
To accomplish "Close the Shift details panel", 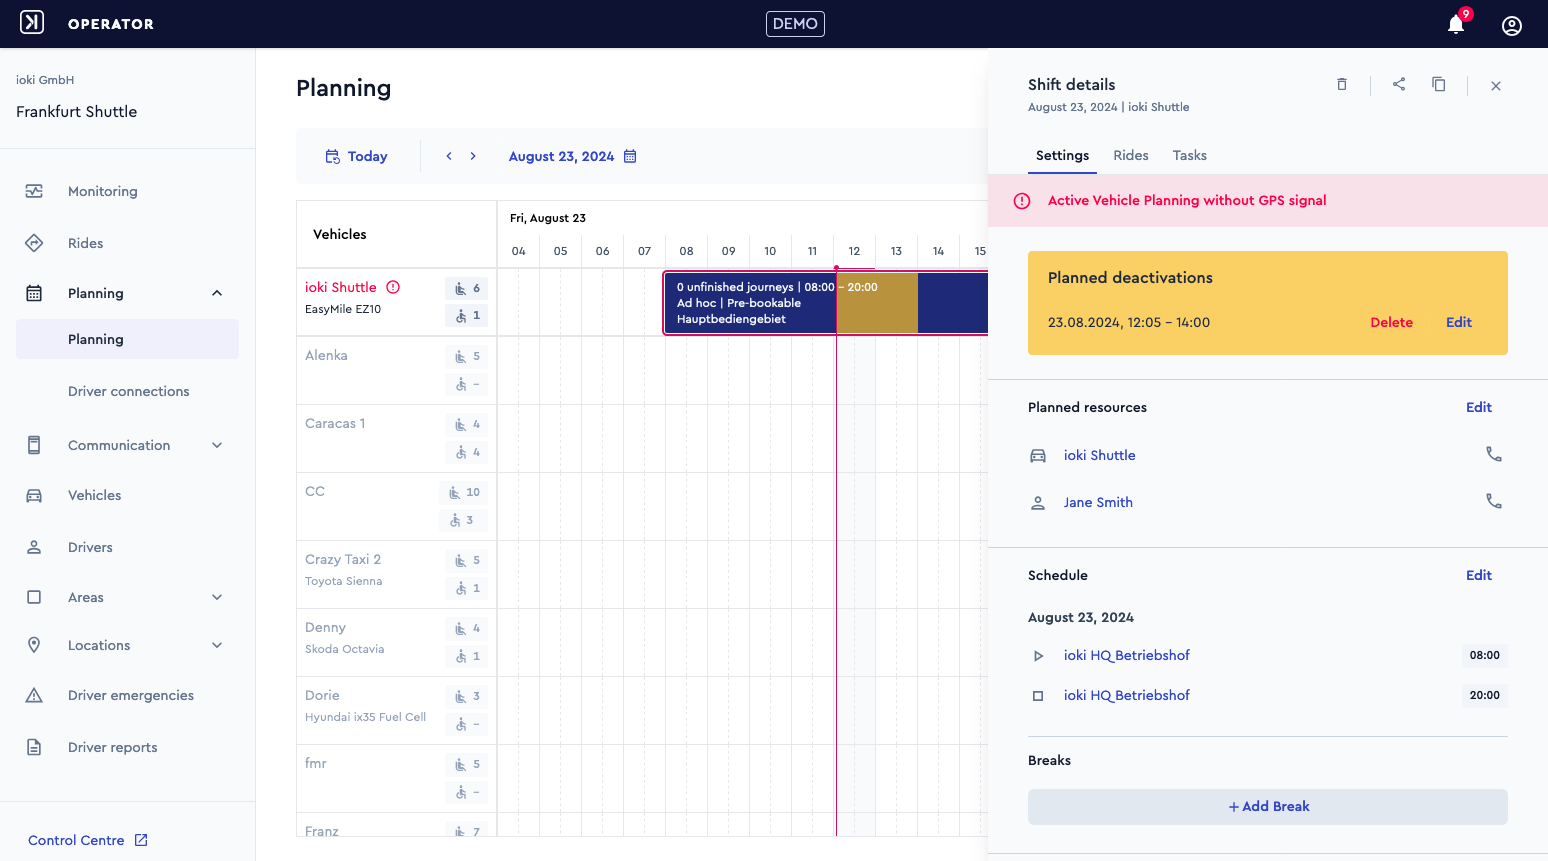I will (1496, 86).
